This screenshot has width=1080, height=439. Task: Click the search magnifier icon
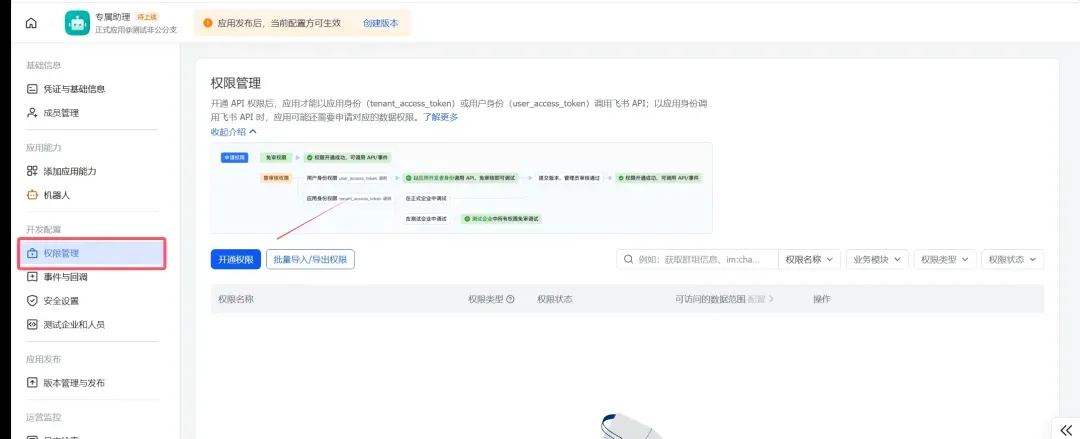pos(628,259)
